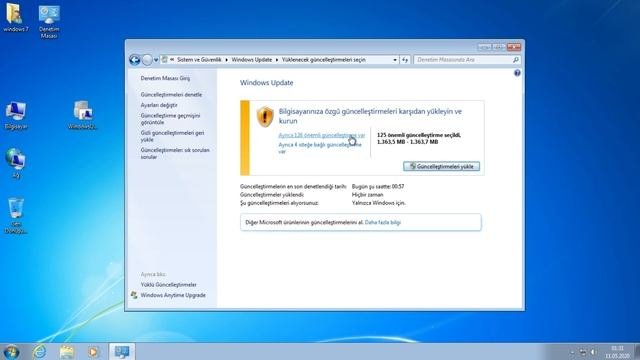This screenshot has height=360, width=640.
Task: Open Denetim Masası Giriş link
Action: pos(165,78)
